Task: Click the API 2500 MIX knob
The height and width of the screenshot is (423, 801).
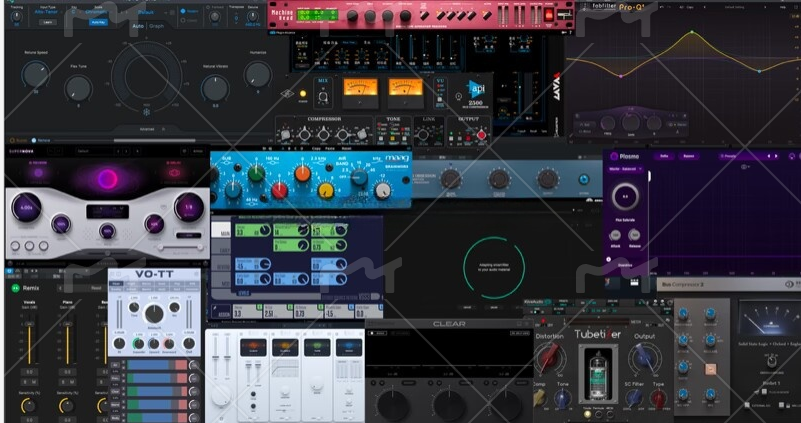Action: click(323, 97)
